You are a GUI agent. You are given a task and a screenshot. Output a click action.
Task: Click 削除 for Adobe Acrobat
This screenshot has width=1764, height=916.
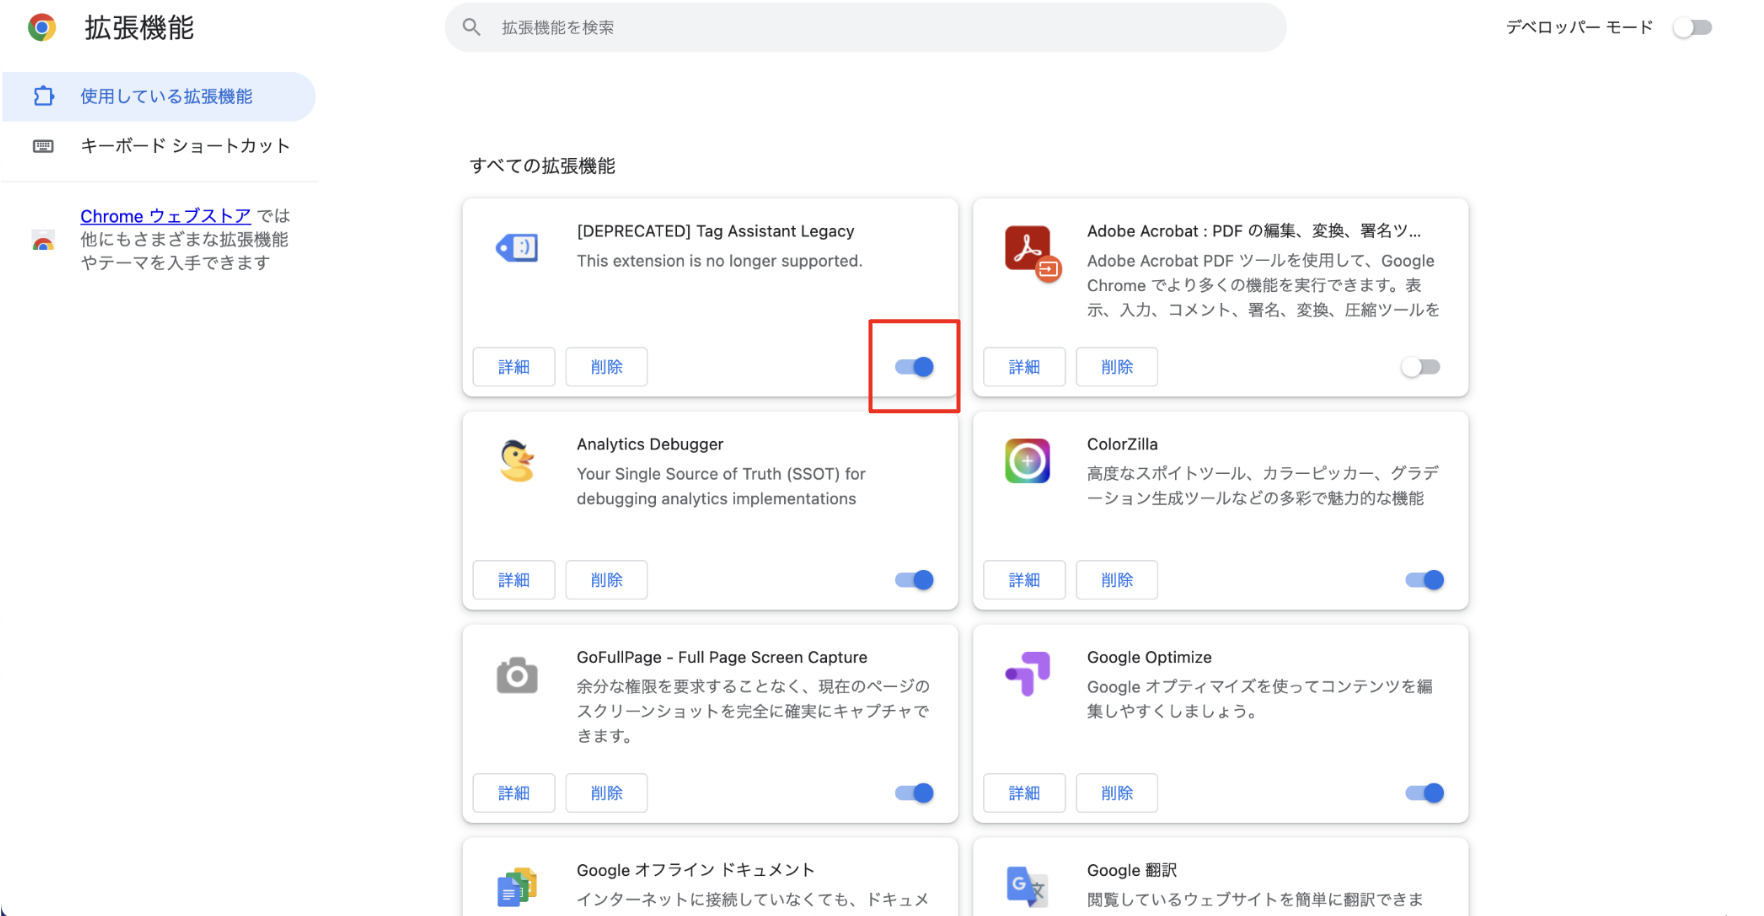1117,367
